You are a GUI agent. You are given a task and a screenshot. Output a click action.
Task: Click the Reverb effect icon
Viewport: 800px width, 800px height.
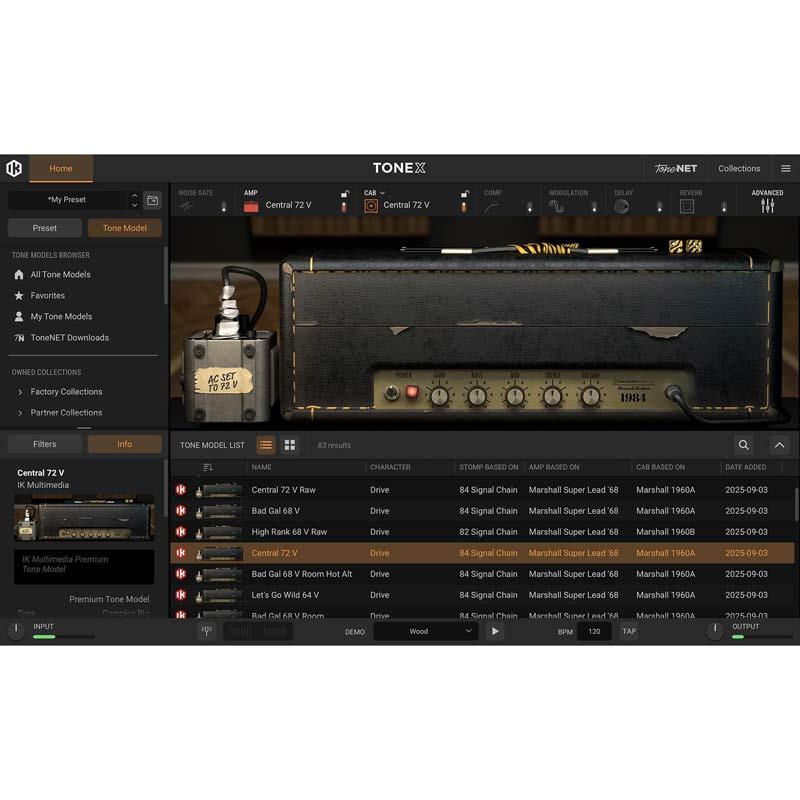[x=687, y=206]
